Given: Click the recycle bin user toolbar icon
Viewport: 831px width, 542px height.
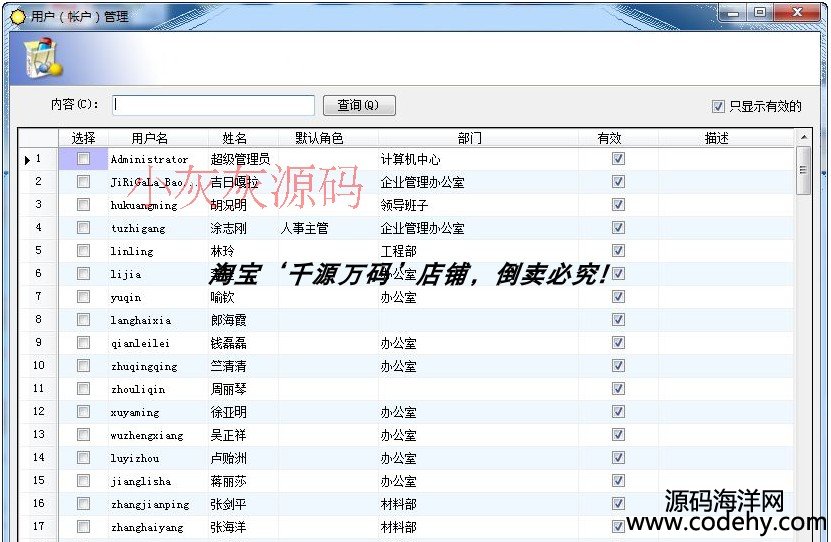Looking at the screenshot, I should tap(42, 59).
